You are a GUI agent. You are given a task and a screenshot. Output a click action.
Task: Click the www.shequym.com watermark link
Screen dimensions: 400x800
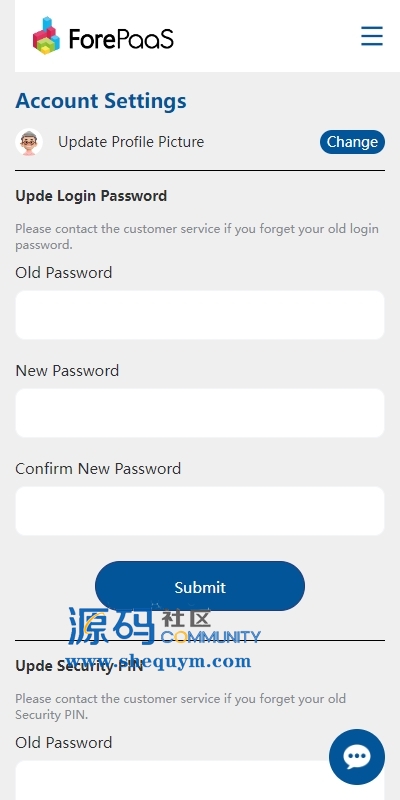tap(158, 661)
